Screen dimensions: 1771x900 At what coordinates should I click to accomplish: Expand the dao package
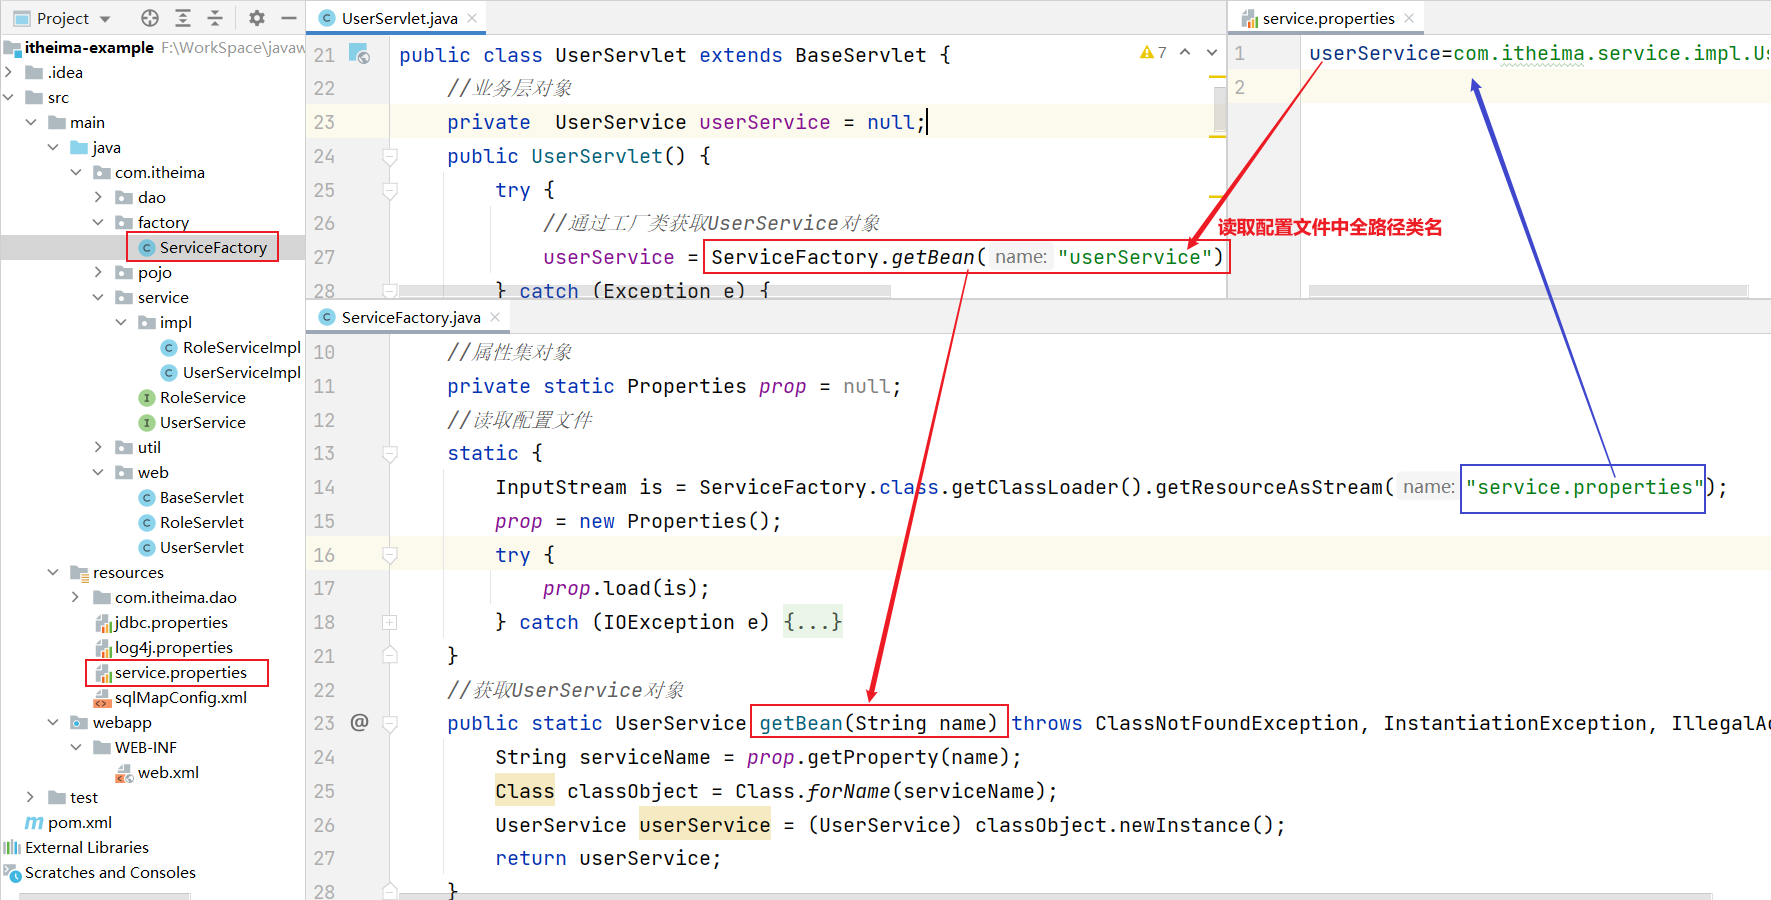[x=98, y=197]
